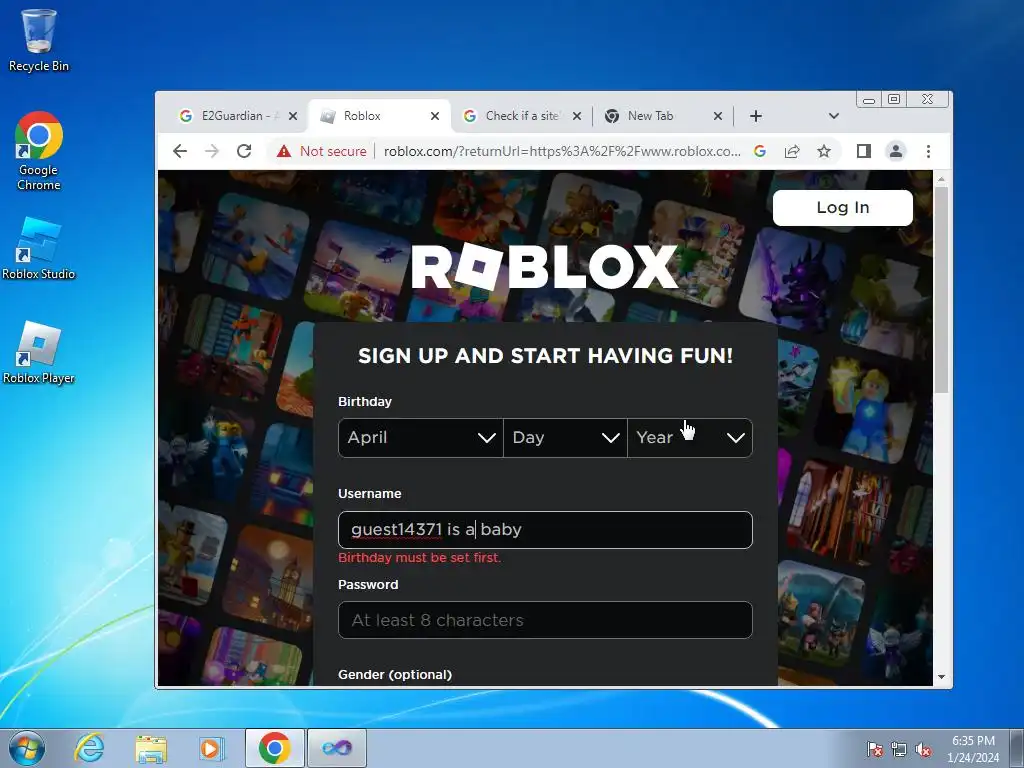
Task: Close the Roblox tab
Action: [x=435, y=116]
